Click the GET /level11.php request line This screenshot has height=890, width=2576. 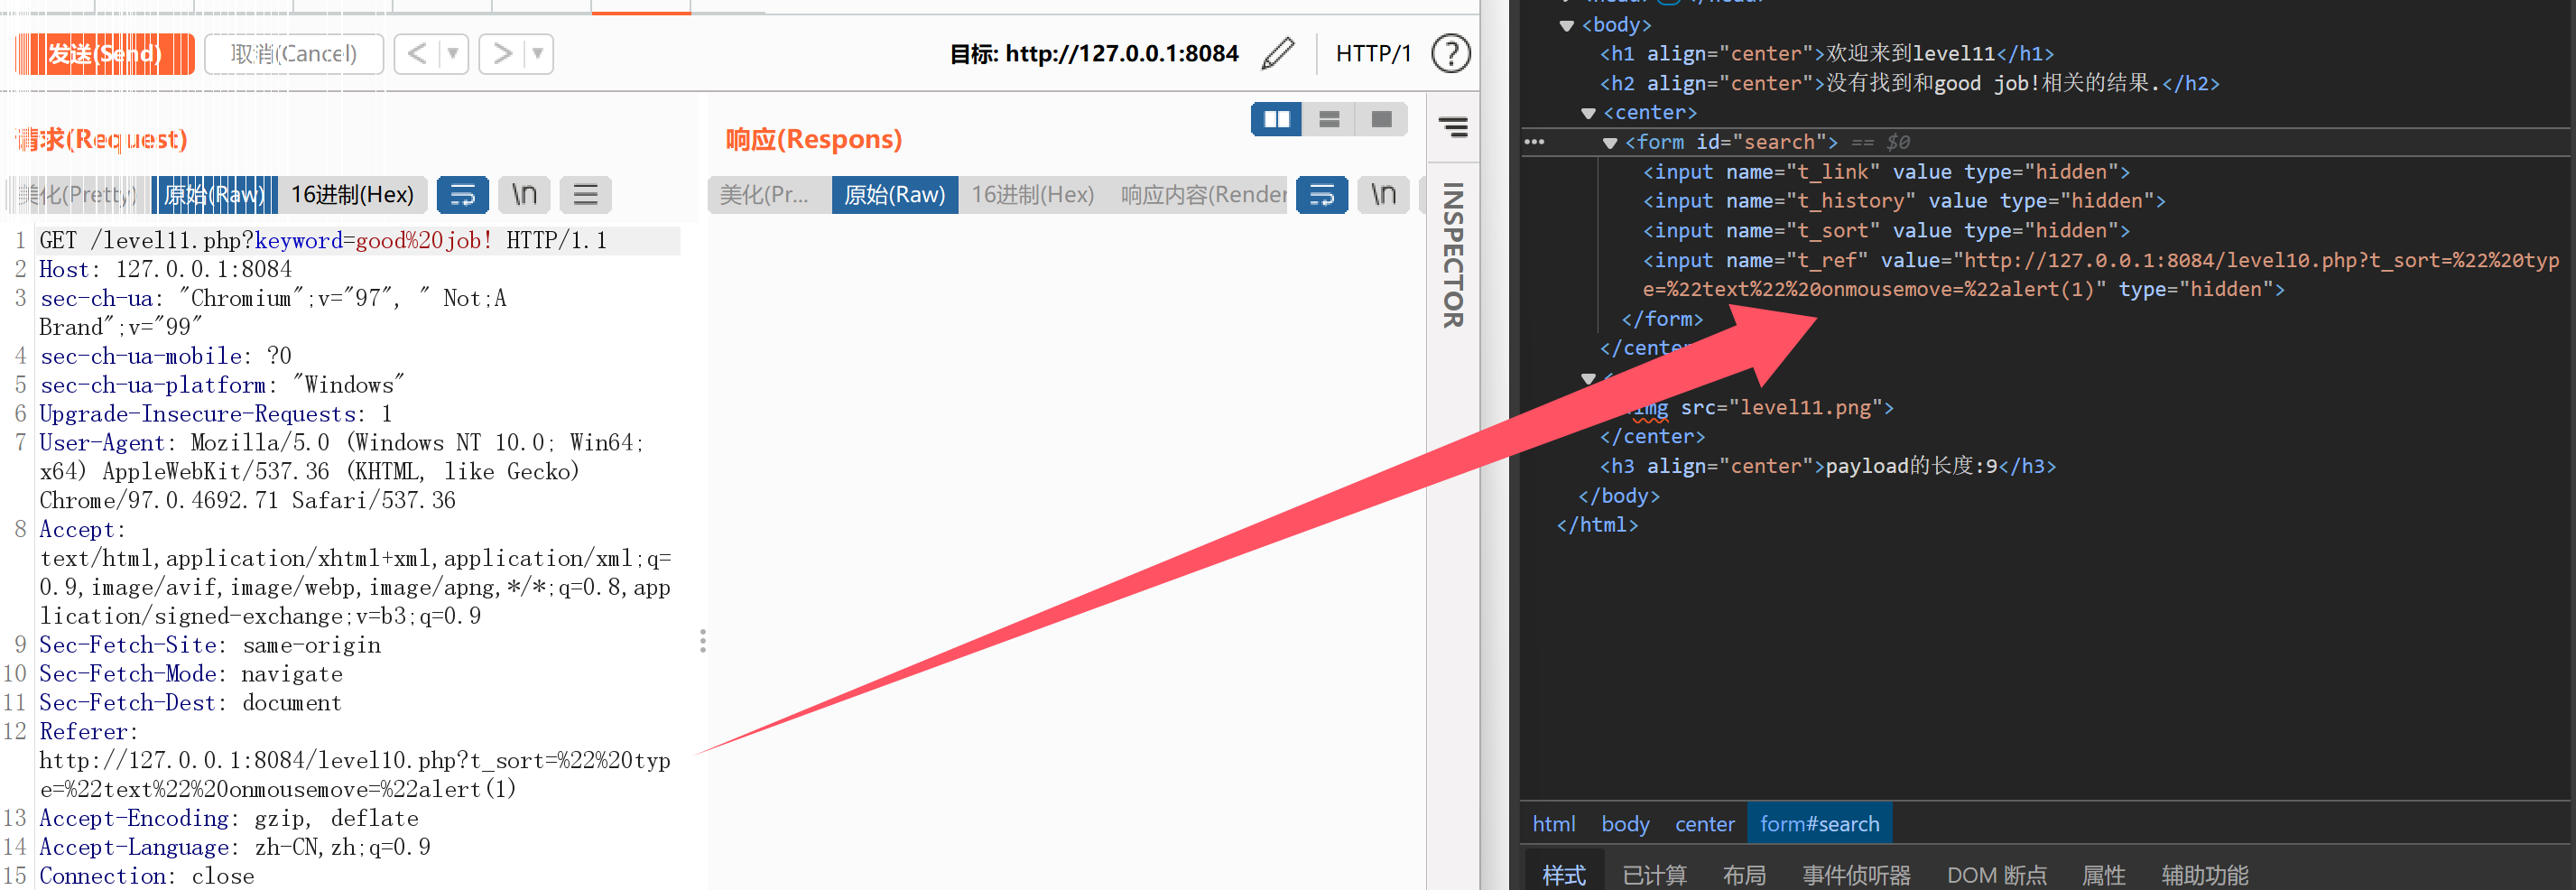[x=323, y=241]
